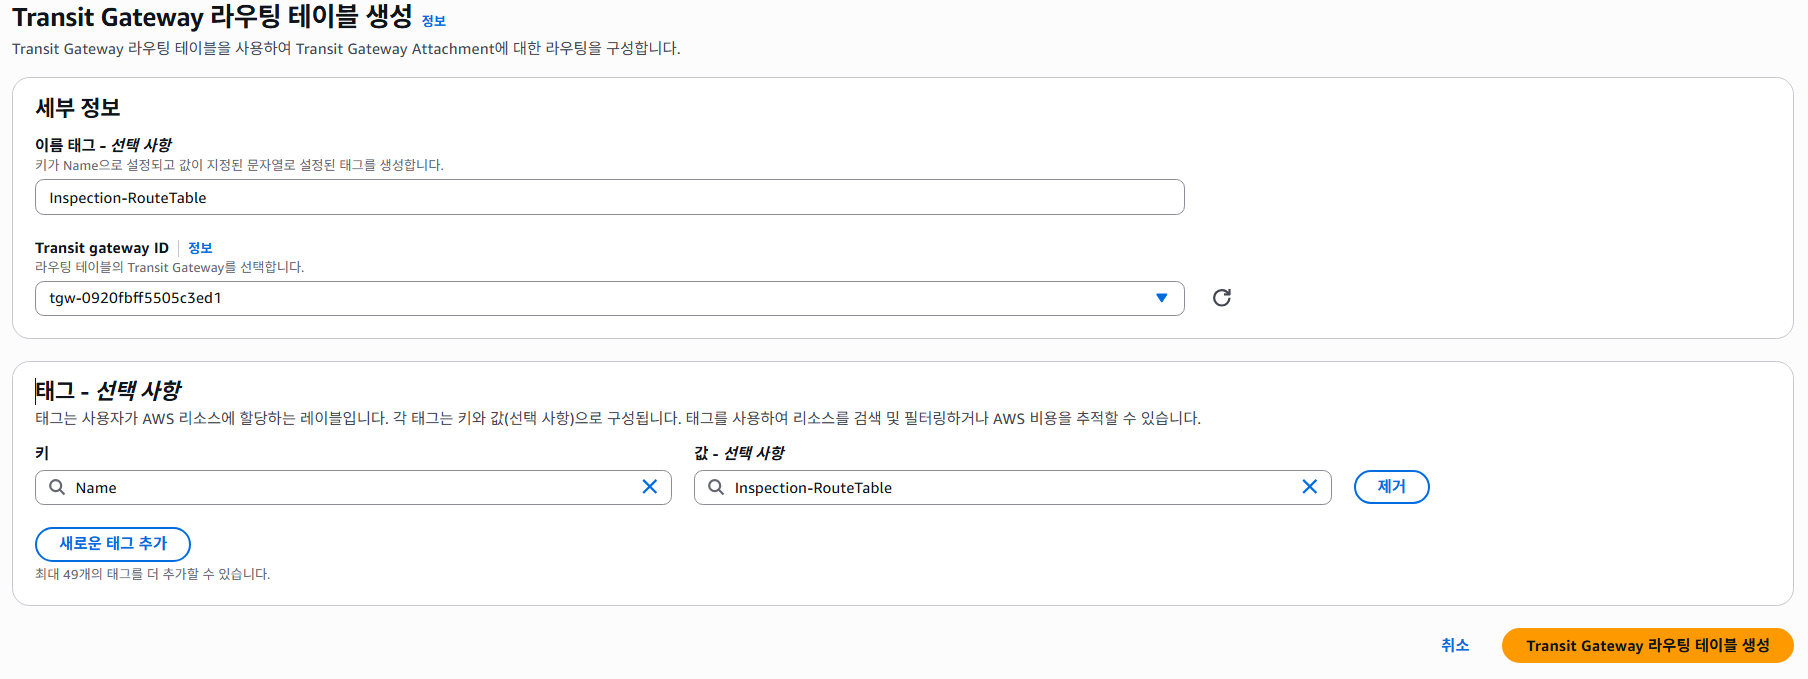This screenshot has height=679, width=1808.
Task: Click the 새로운 태그 추가 button
Action: (x=113, y=544)
